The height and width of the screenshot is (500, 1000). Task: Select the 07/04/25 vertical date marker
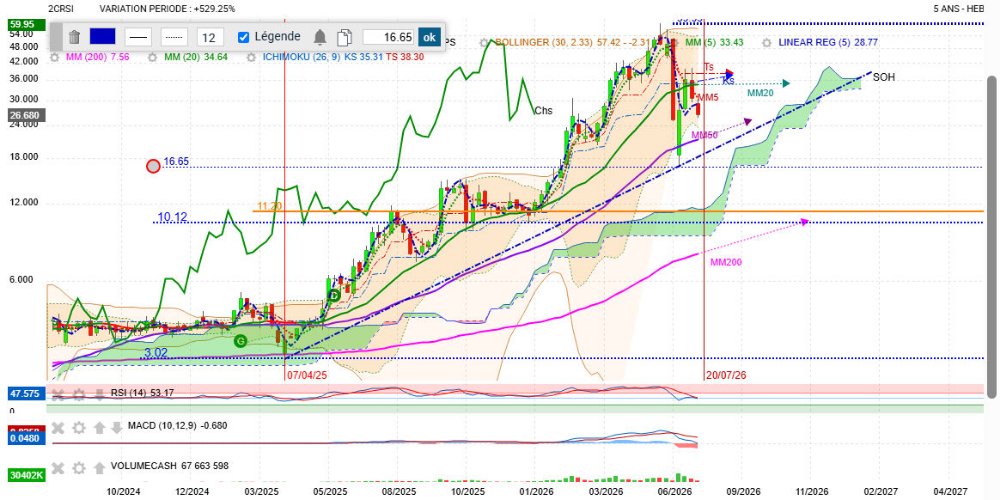click(x=307, y=376)
